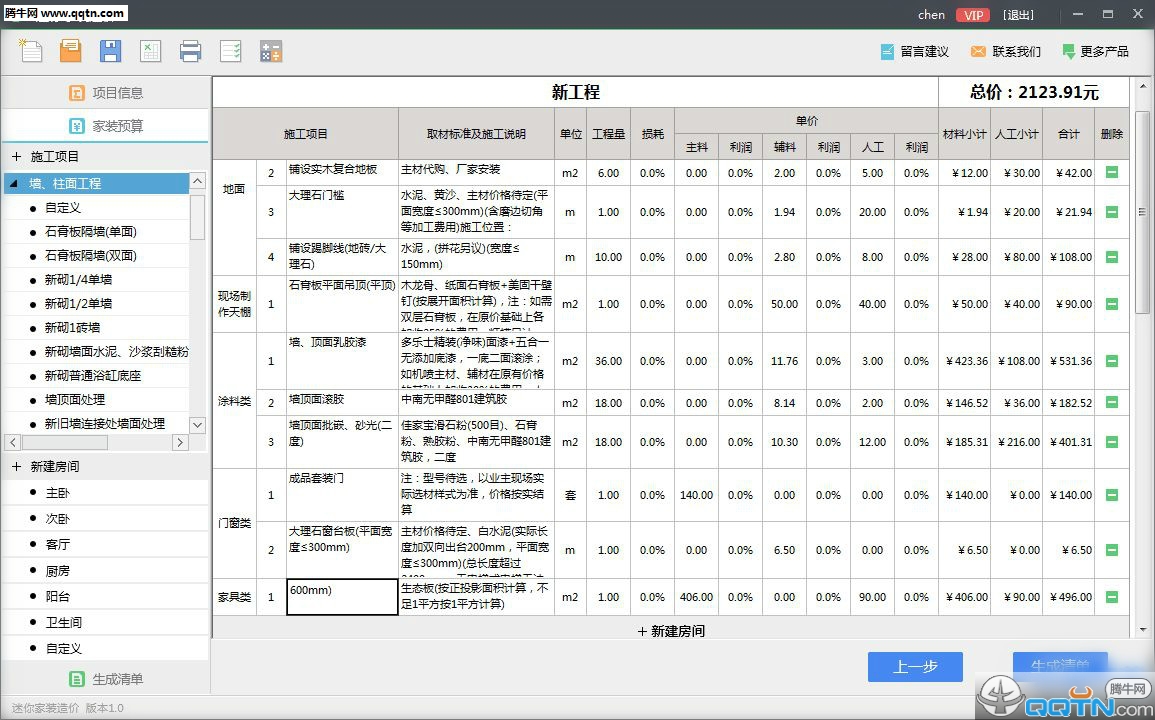The width and height of the screenshot is (1155, 720).
Task: Open existing project folder icon
Action: click(71, 50)
